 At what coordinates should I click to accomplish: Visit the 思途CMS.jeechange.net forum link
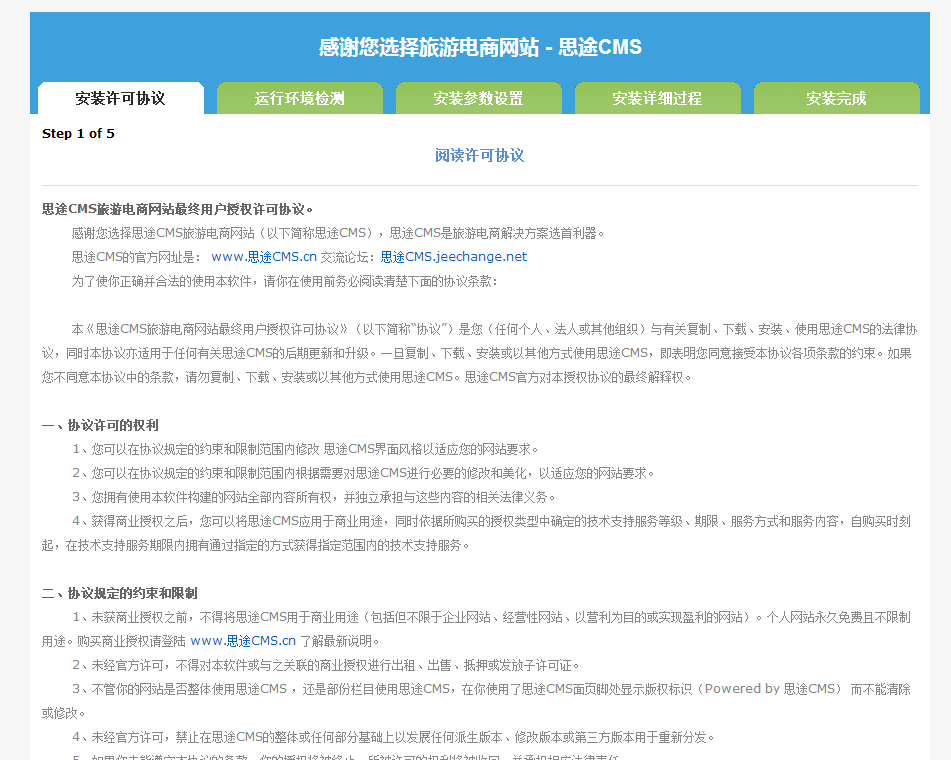click(454, 257)
